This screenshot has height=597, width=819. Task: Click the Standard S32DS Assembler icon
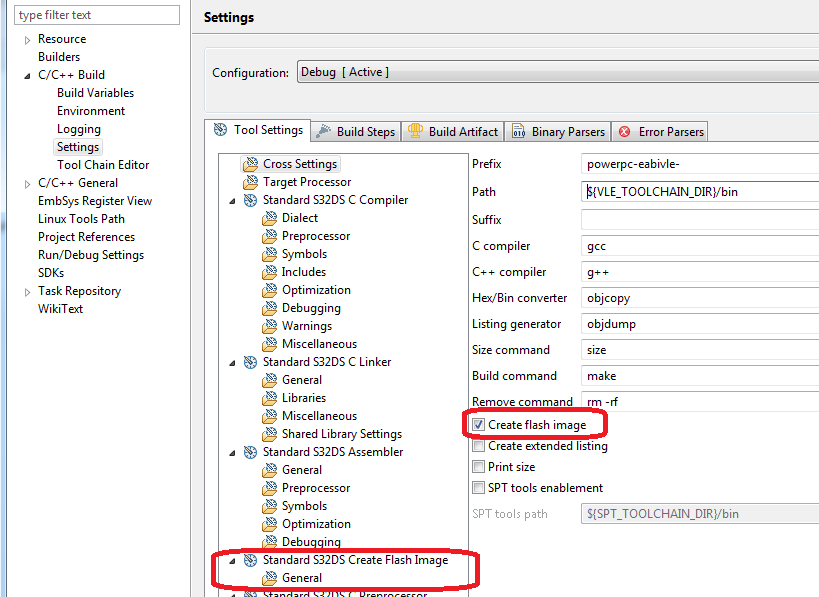point(250,452)
